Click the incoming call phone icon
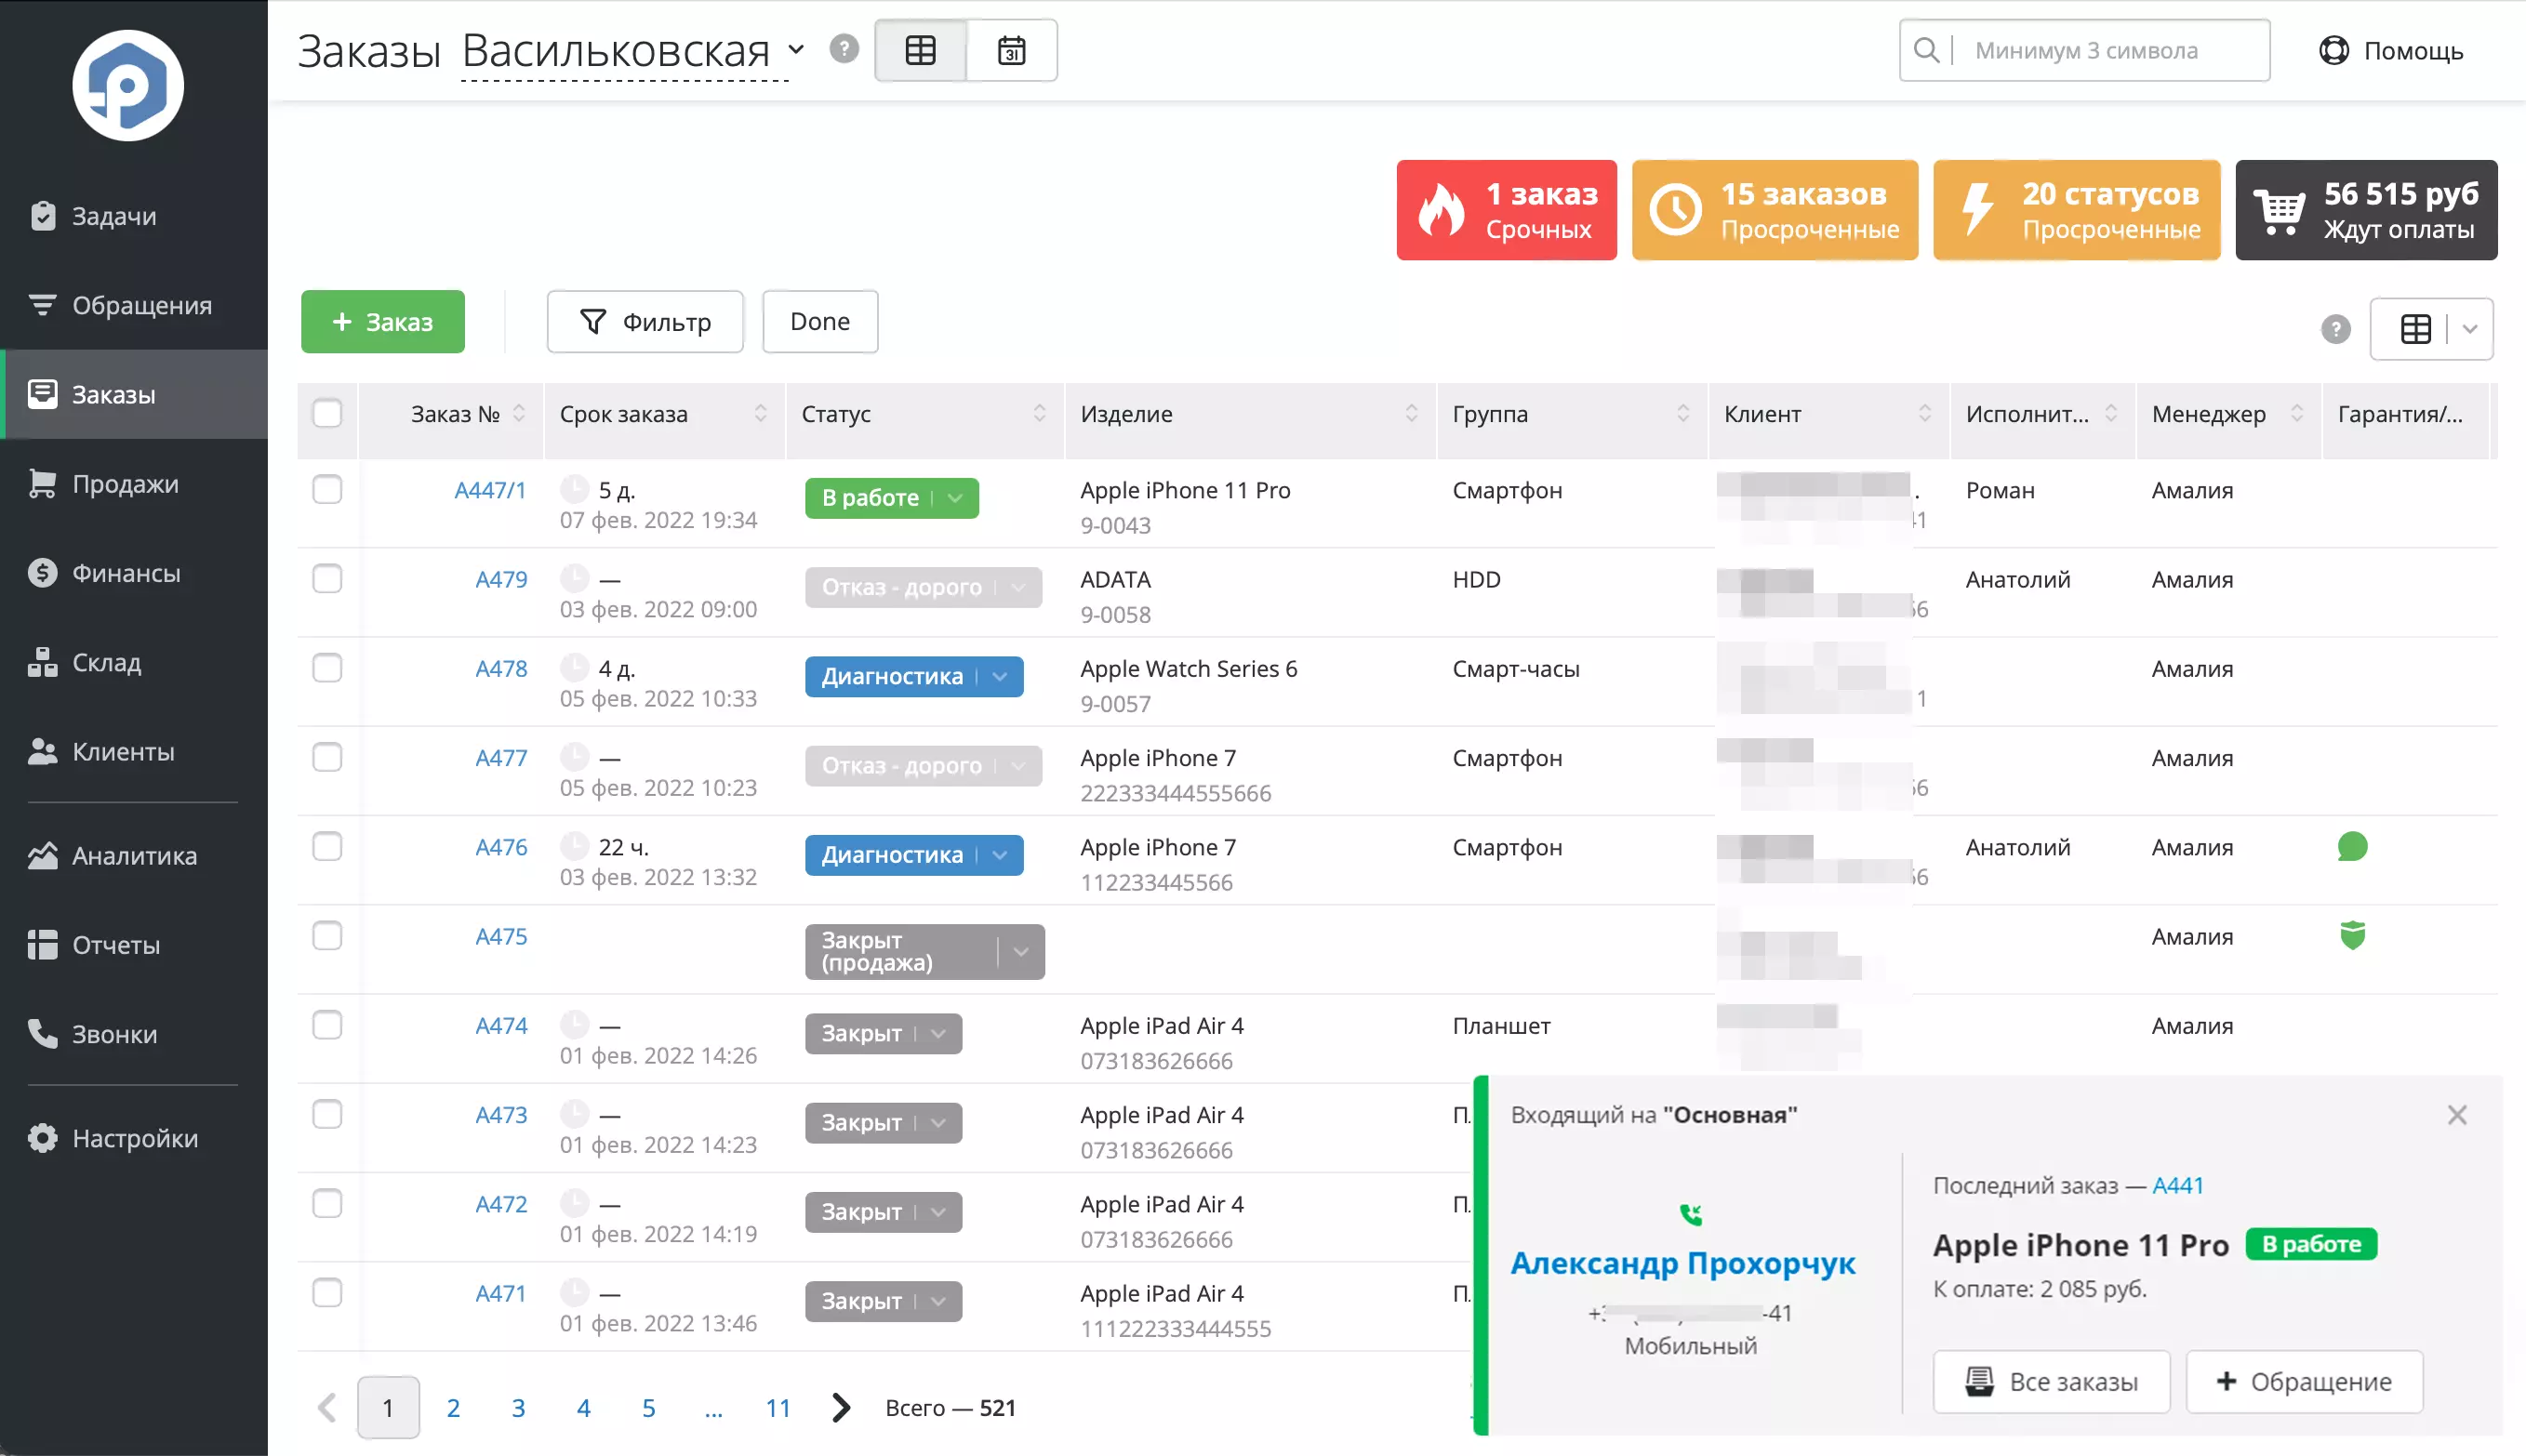 coord(1691,1214)
